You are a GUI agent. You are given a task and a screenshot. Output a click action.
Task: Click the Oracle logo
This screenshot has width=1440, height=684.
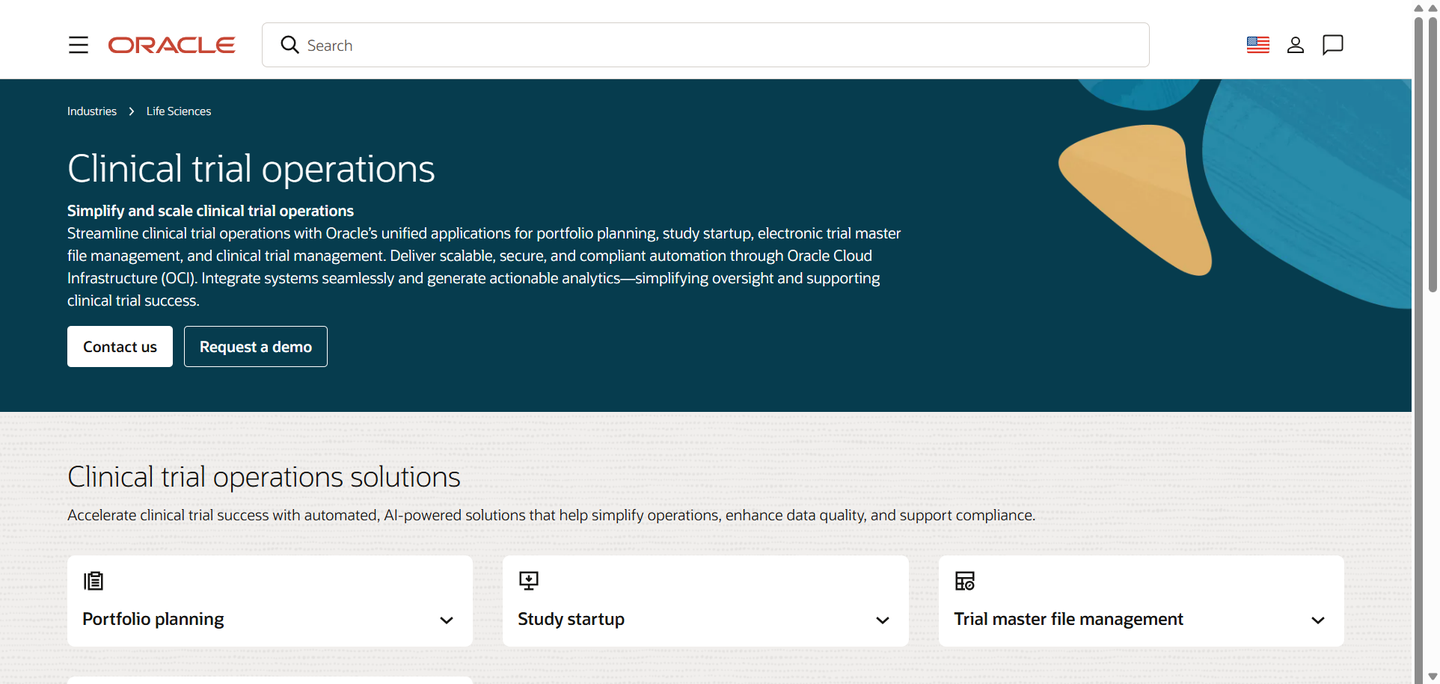point(172,45)
